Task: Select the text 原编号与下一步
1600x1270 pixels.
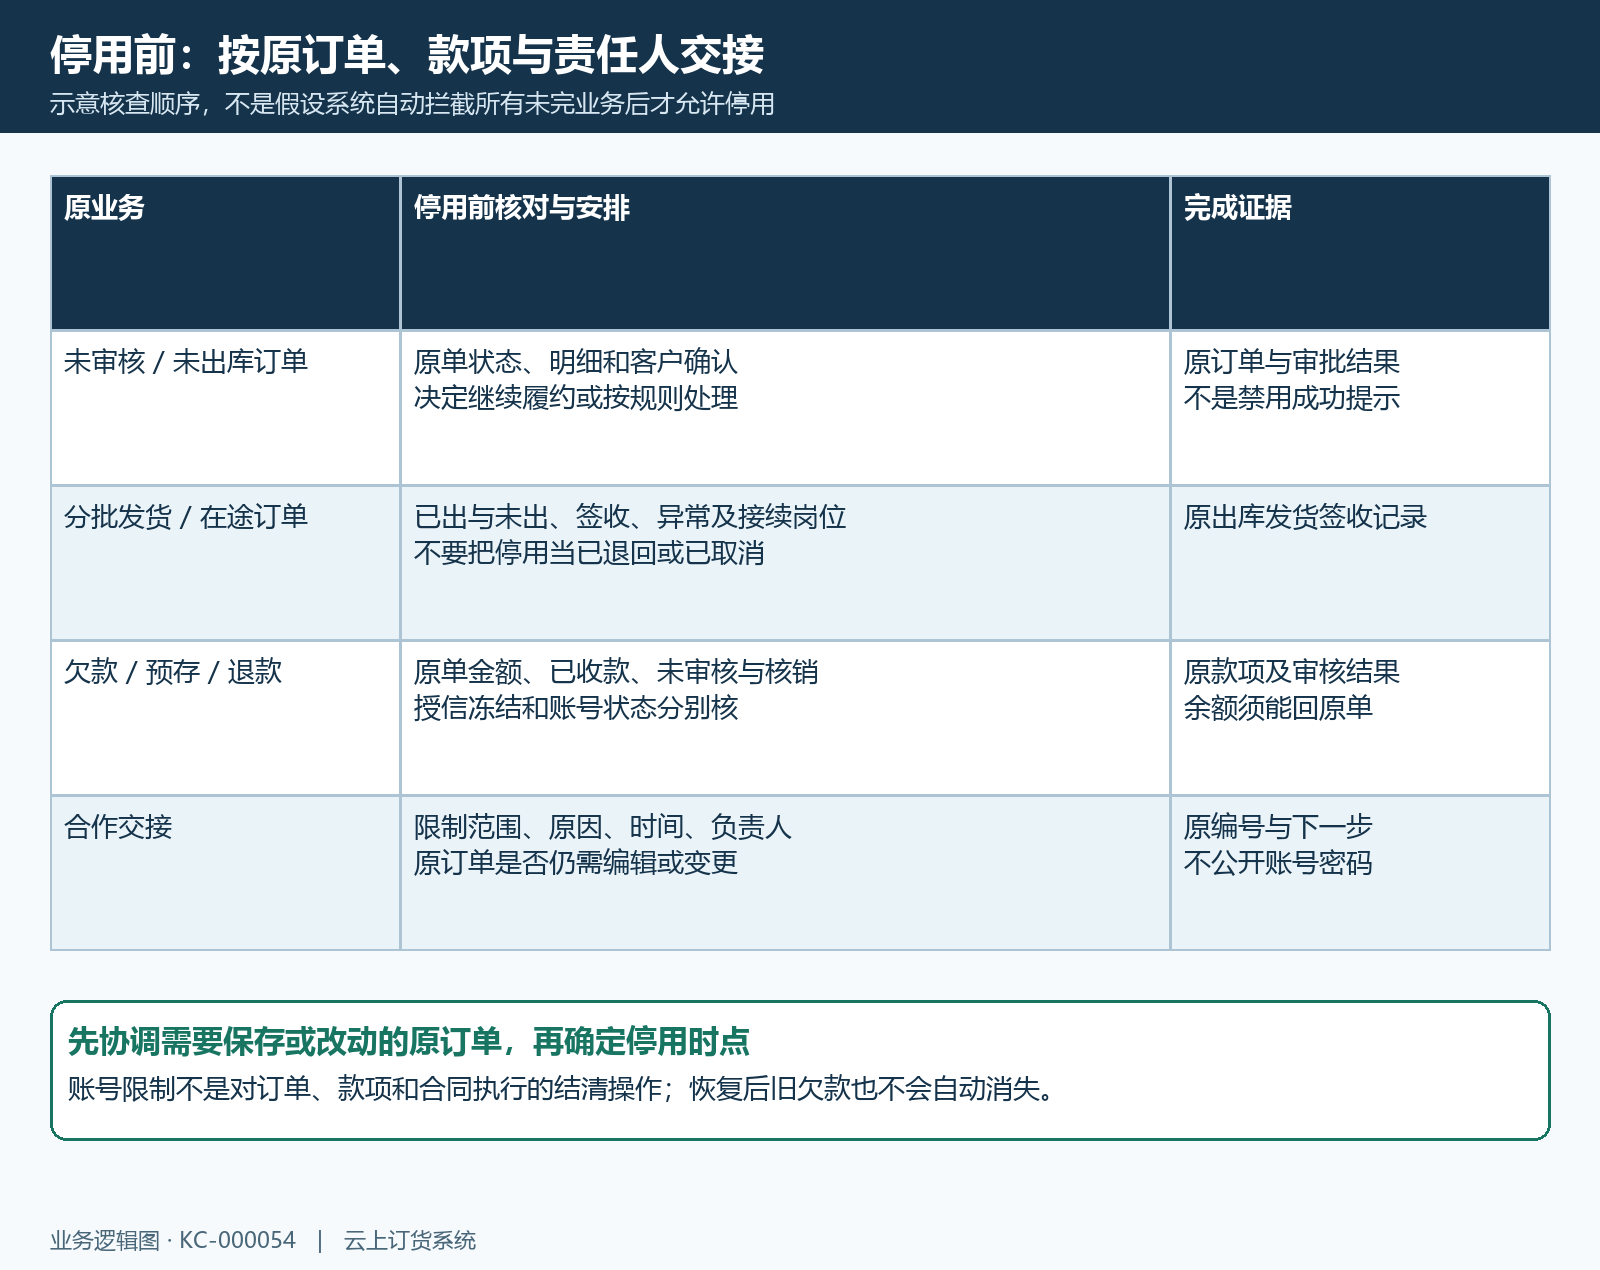Action: [x=1278, y=827]
